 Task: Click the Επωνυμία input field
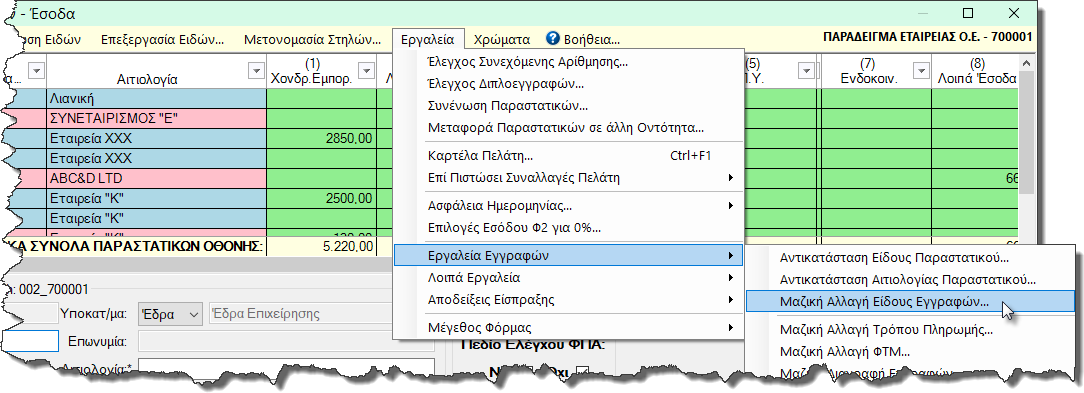click(287, 342)
